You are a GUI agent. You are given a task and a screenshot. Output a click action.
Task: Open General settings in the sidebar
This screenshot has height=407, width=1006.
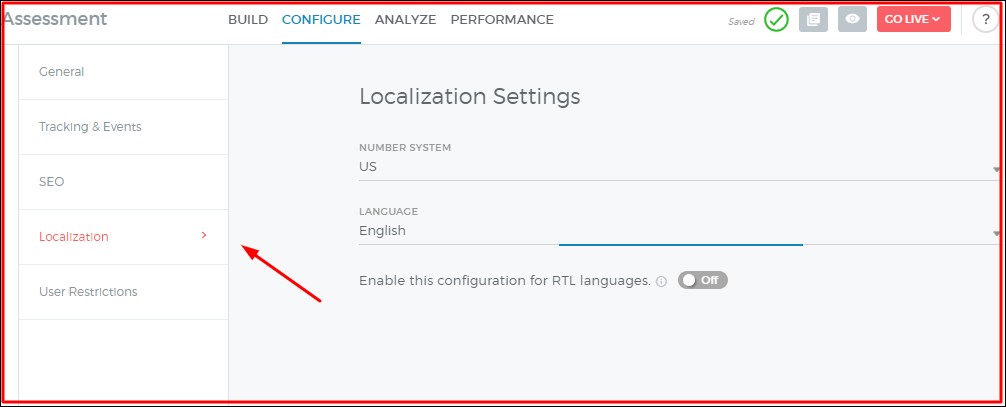point(62,72)
